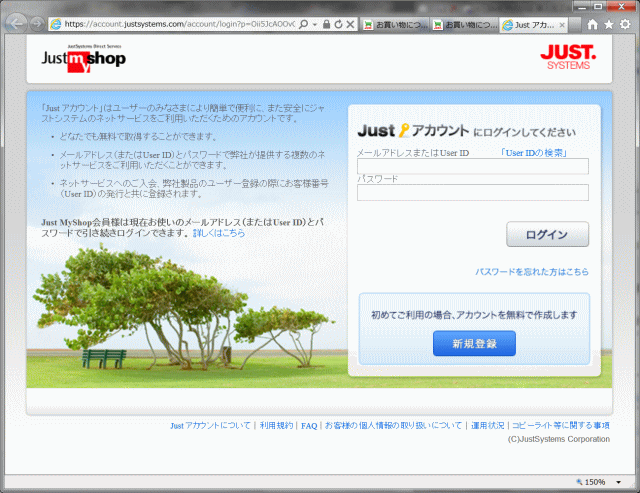Open the FAQ footer link
640x493 pixels.
click(309, 426)
